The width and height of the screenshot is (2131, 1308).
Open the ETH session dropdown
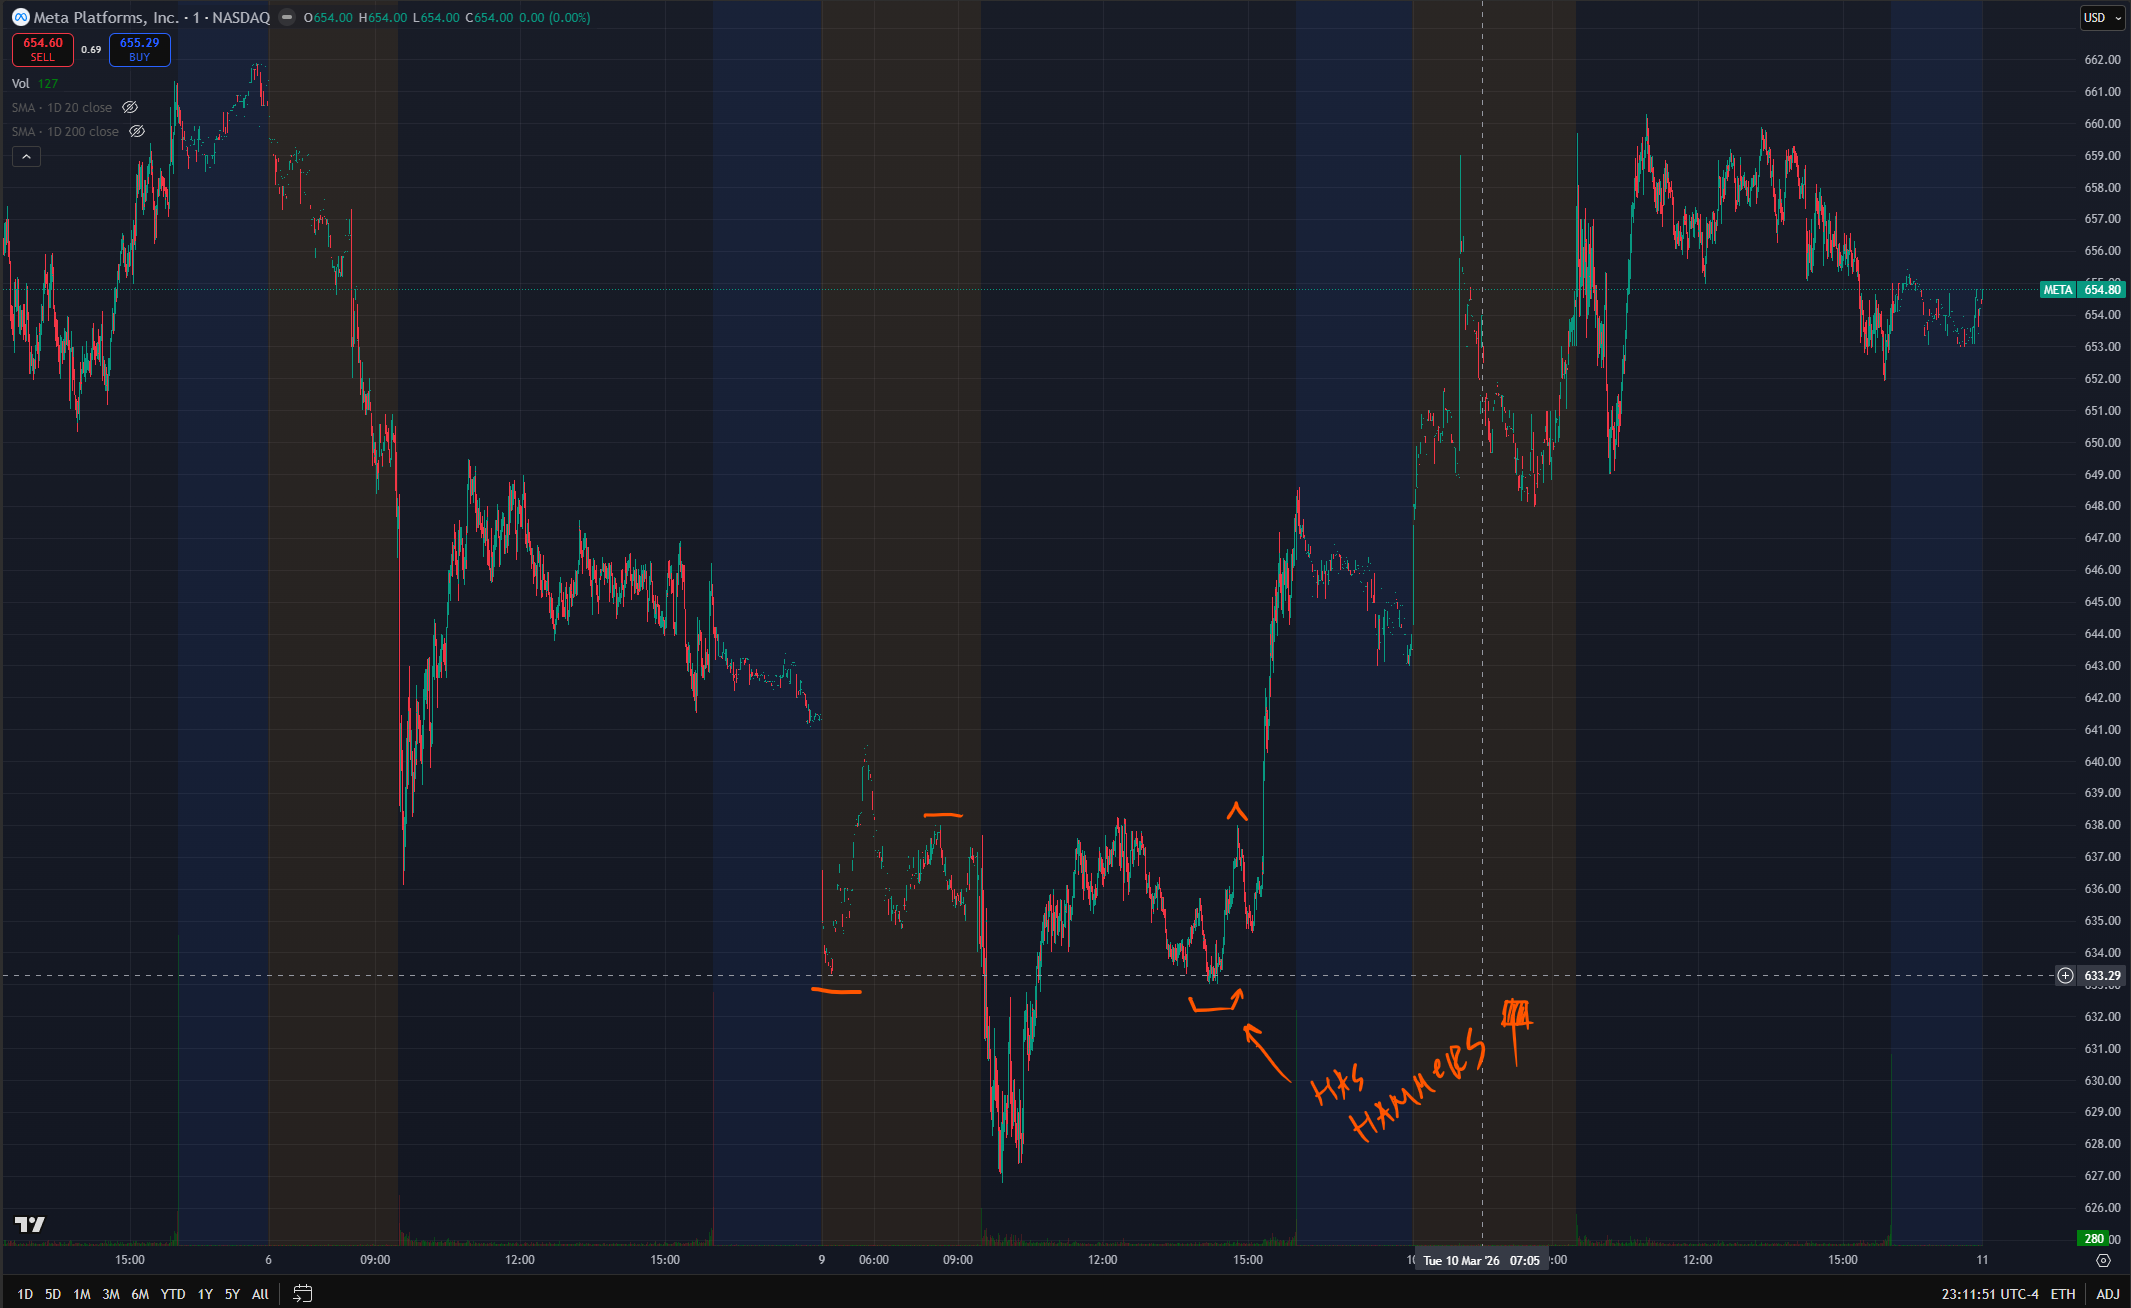click(x=2062, y=1294)
